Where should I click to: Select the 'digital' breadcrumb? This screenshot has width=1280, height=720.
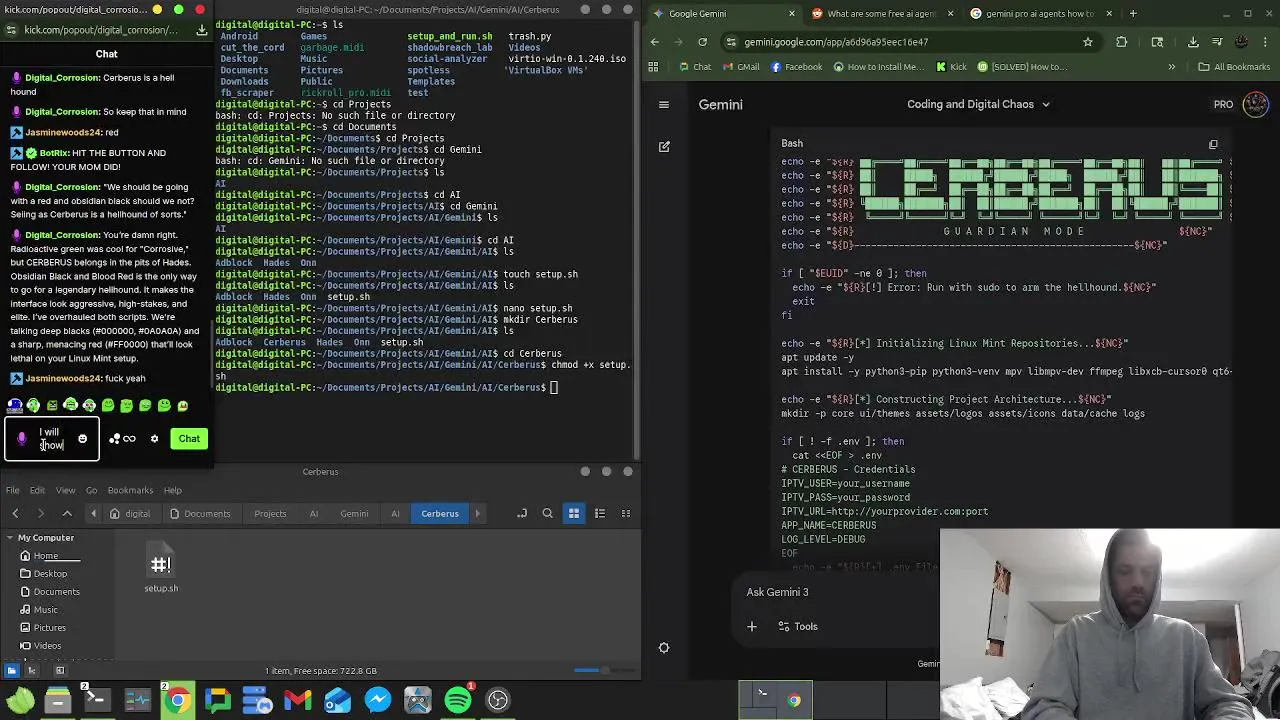pos(130,513)
